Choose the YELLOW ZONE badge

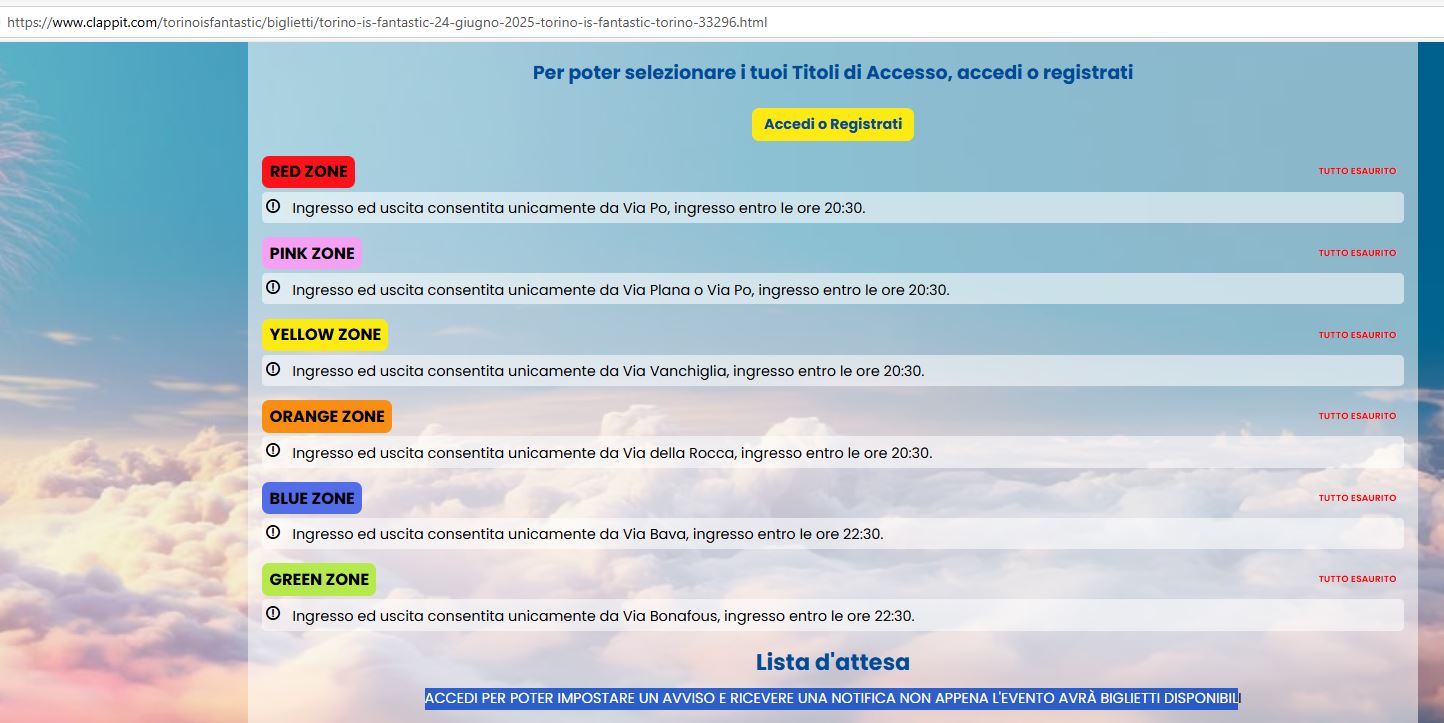pos(325,335)
